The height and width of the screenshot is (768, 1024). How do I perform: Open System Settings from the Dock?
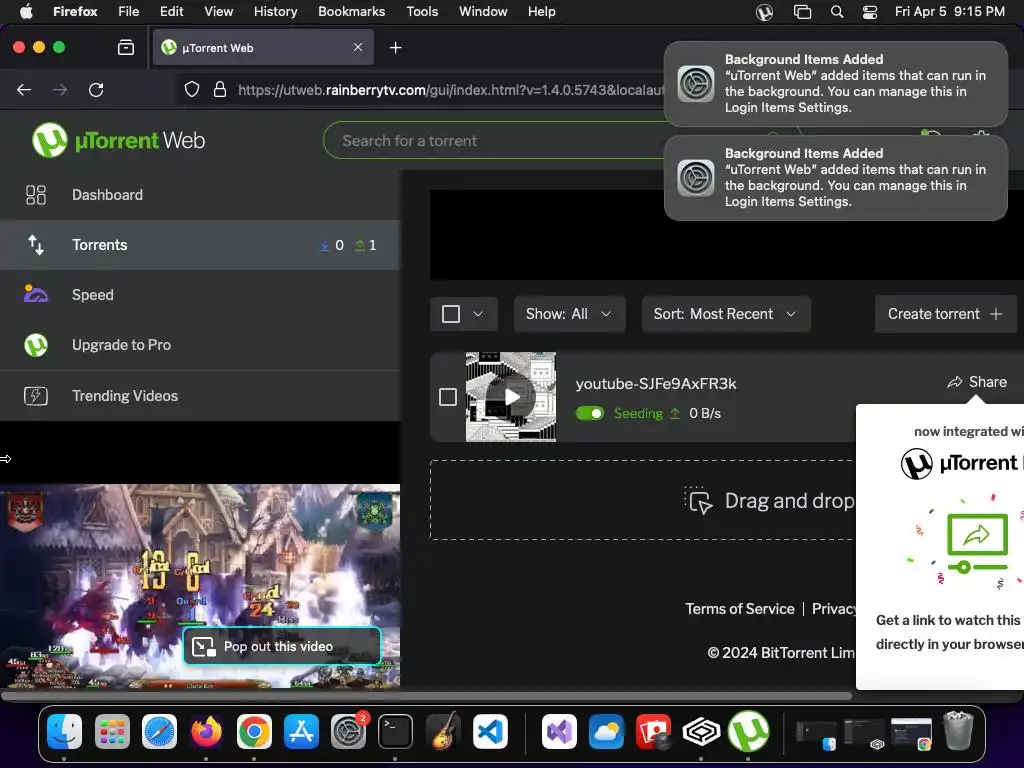348,731
